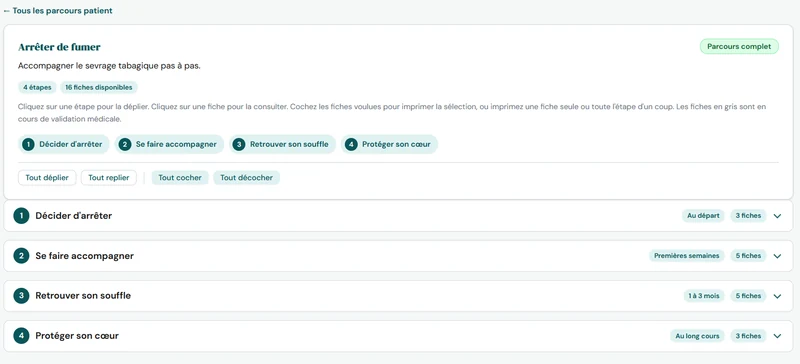Click the Au long cours tag

click(x=697, y=336)
